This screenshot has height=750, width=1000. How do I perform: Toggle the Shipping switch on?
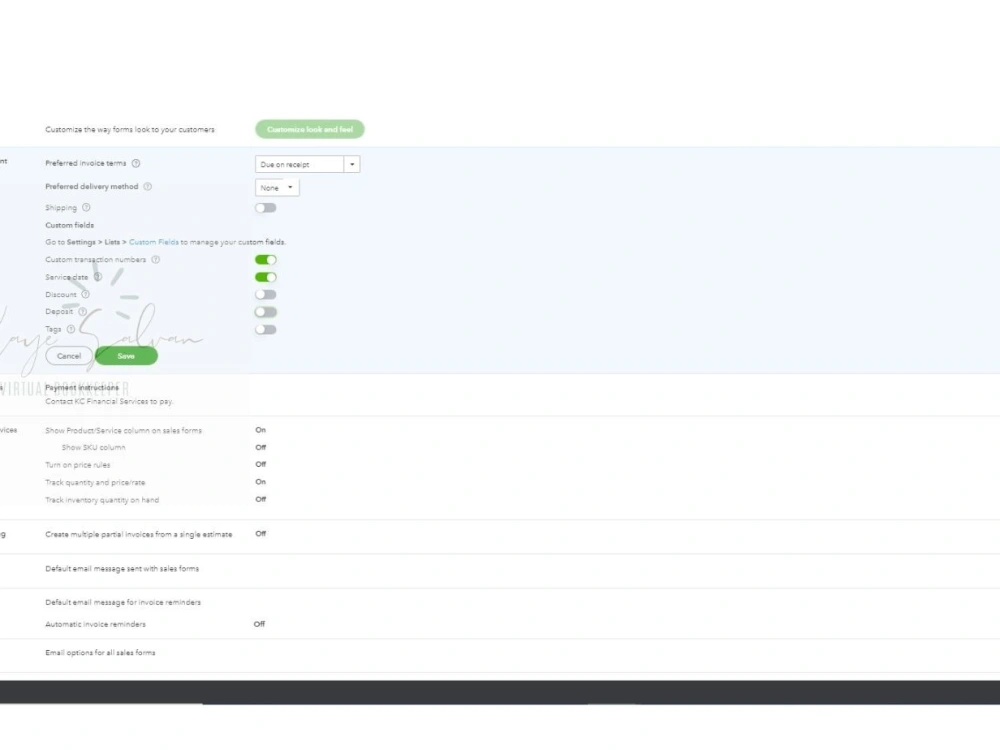coord(265,208)
